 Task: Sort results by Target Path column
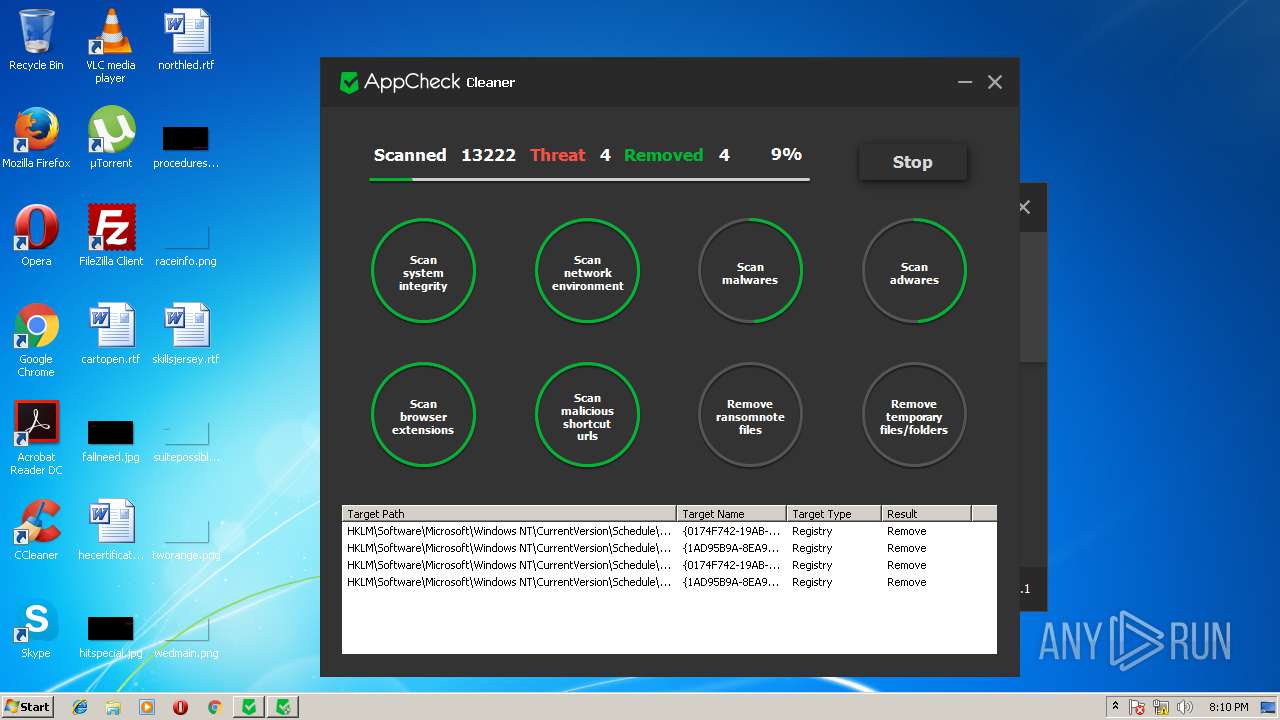click(x=509, y=514)
